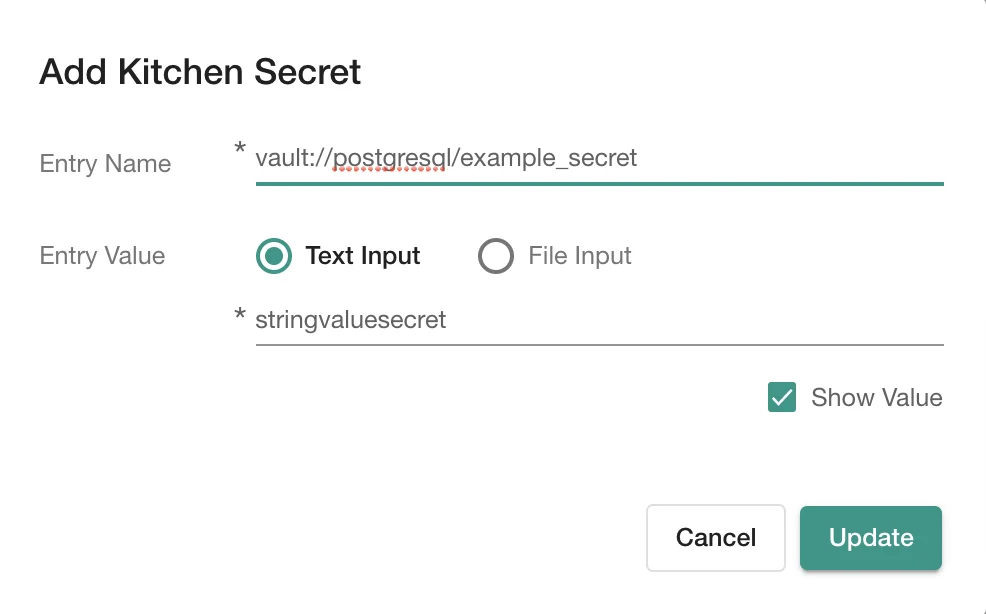Click the asterisk beside Entry Name field
The height and width of the screenshot is (614, 986).
pyautogui.click(x=239, y=150)
